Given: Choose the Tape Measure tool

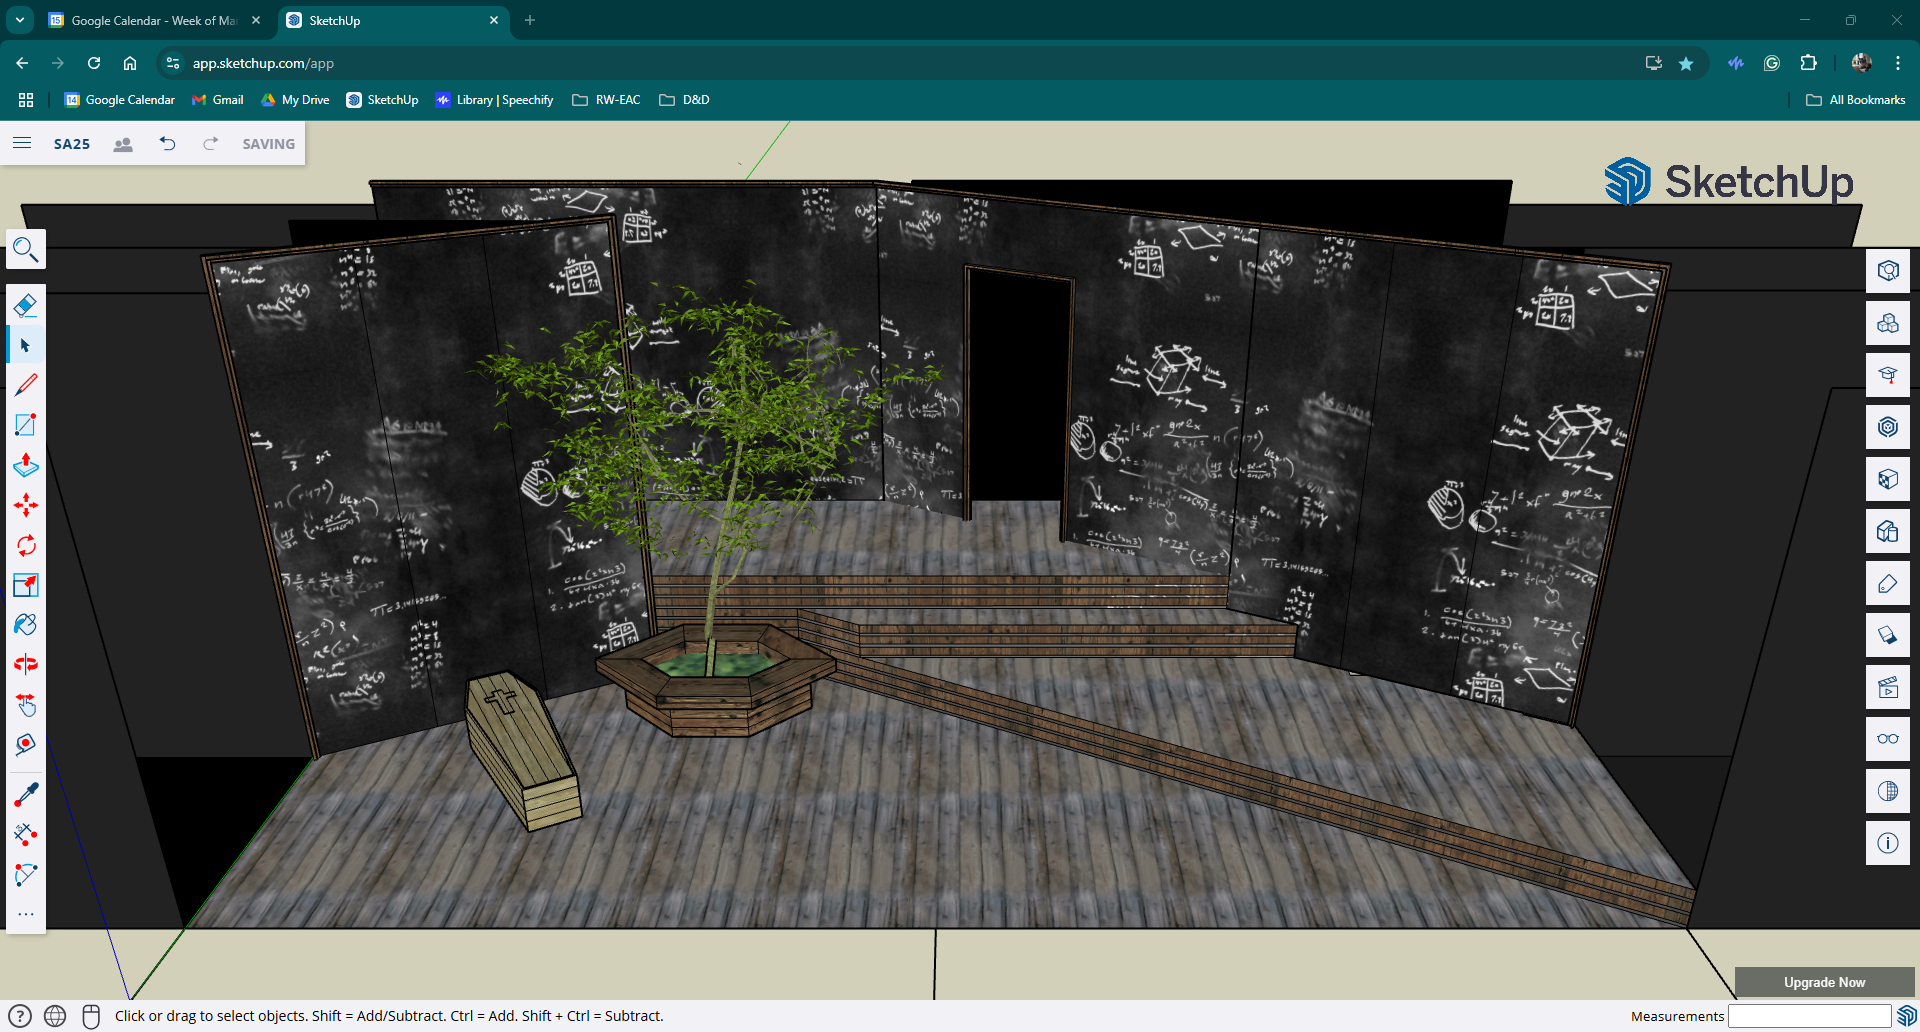Looking at the screenshot, I should pyautogui.click(x=26, y=745).
